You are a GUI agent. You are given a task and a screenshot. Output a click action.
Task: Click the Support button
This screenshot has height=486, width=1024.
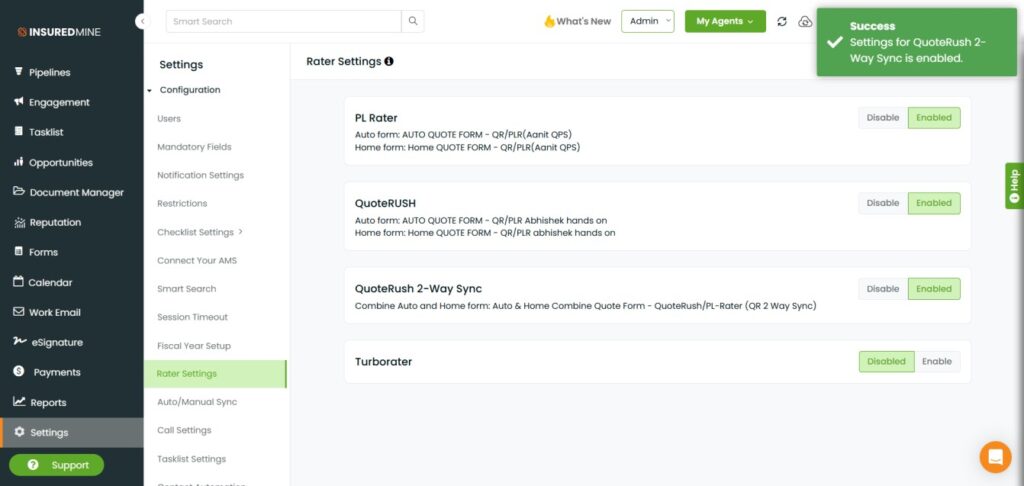56,465
